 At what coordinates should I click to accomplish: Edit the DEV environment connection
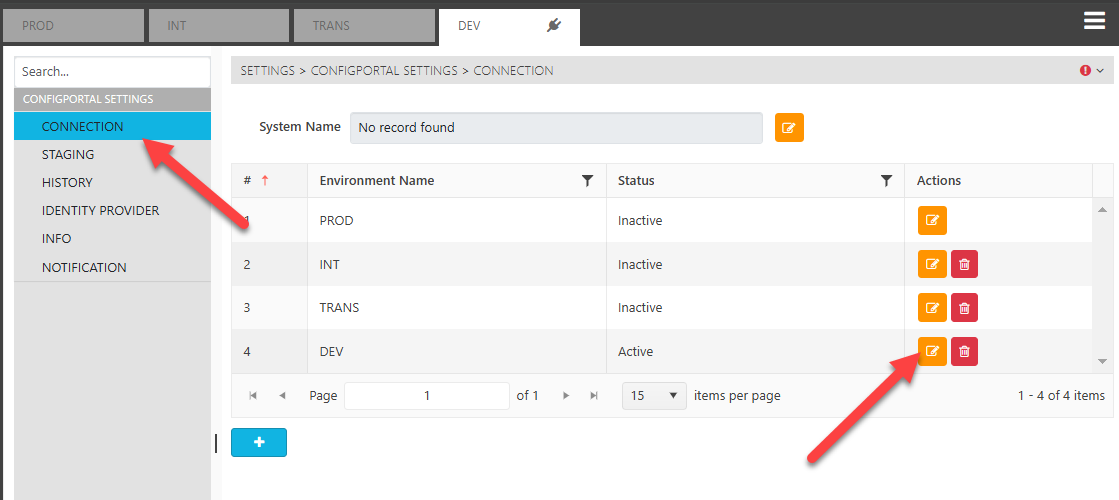[x=932, y=351]
